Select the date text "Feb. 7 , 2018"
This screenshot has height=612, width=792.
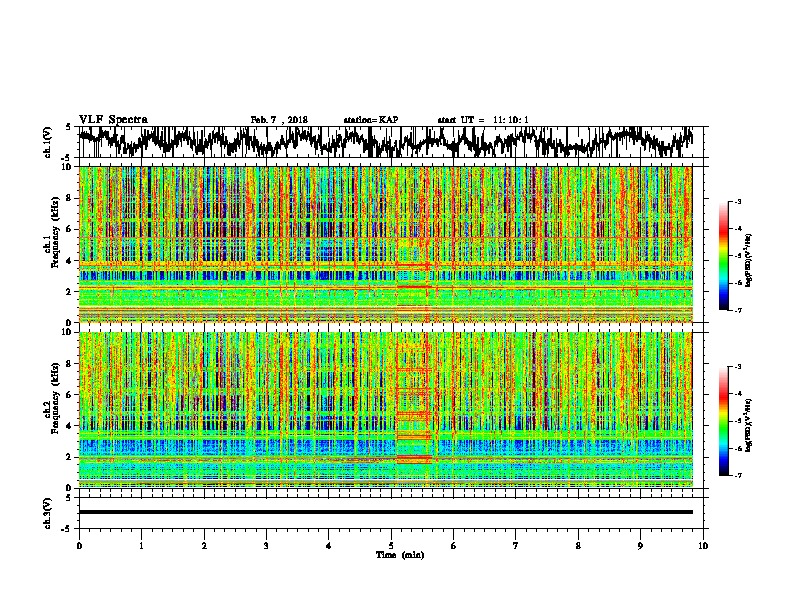(279, 120)
